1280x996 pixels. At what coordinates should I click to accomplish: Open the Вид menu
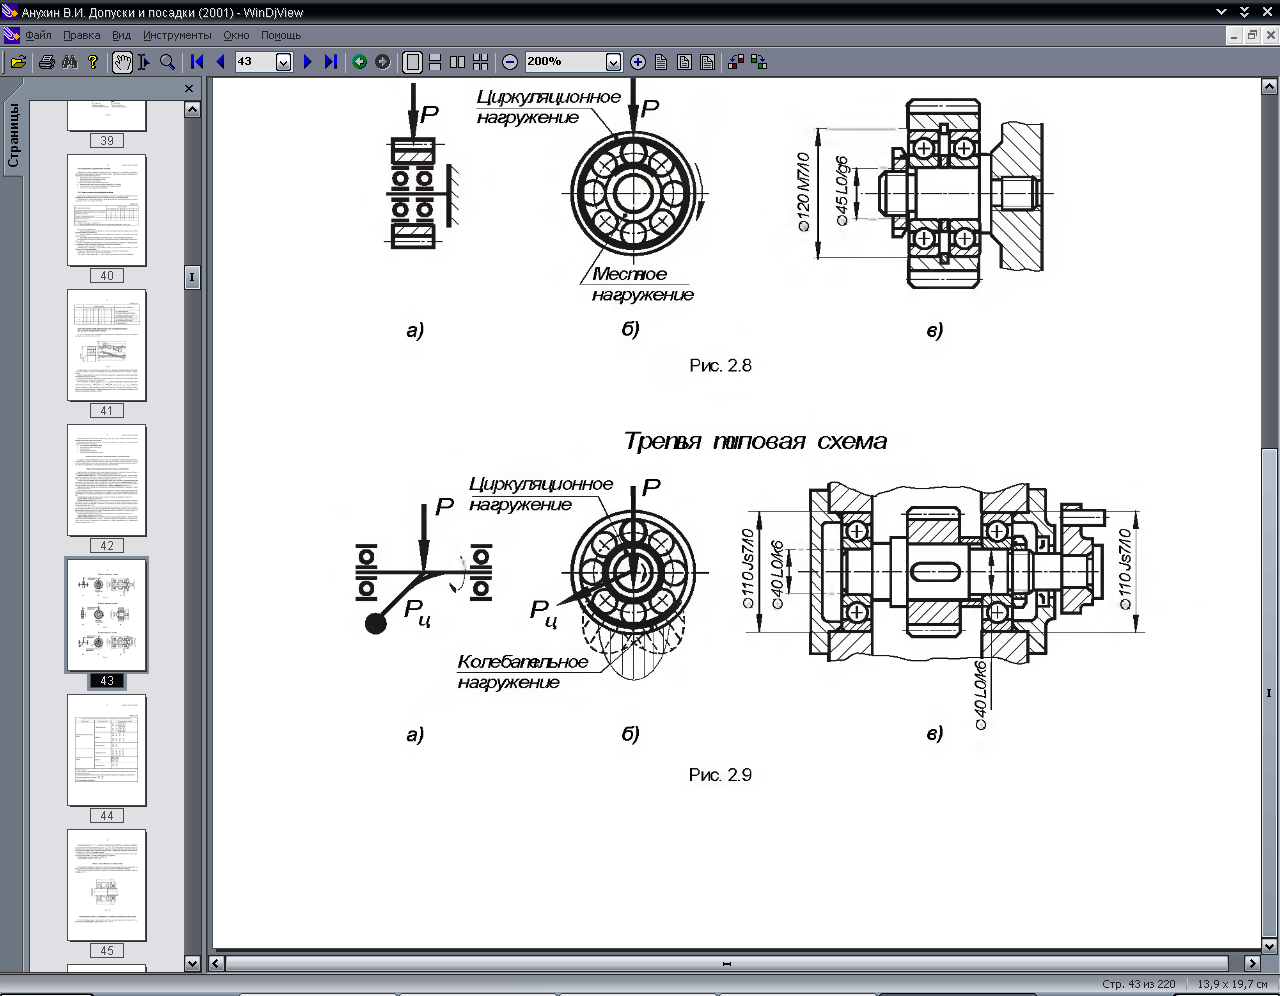click(122, 35)
